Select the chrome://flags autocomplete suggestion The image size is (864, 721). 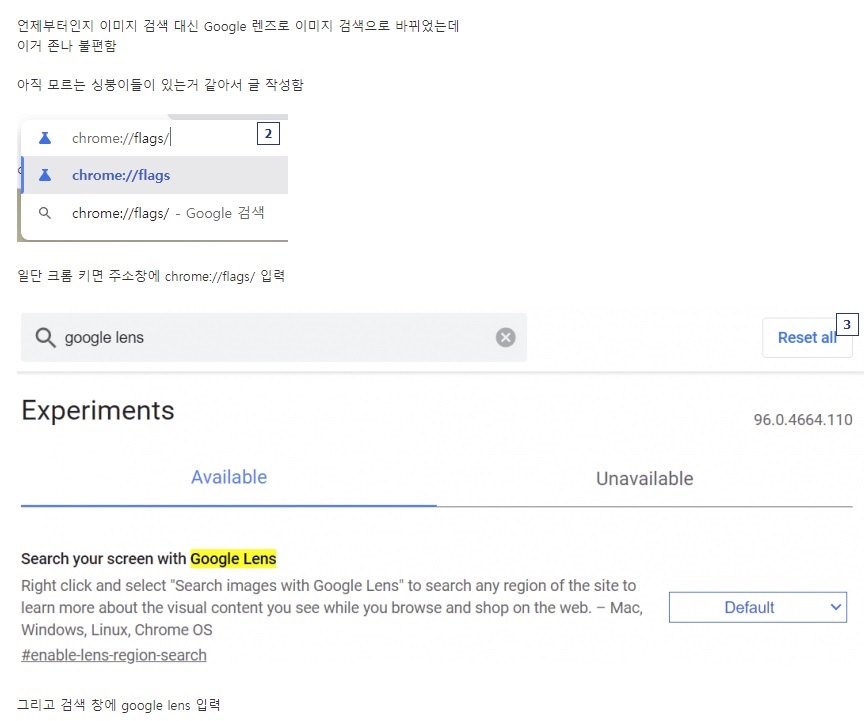tap(154, 175)
